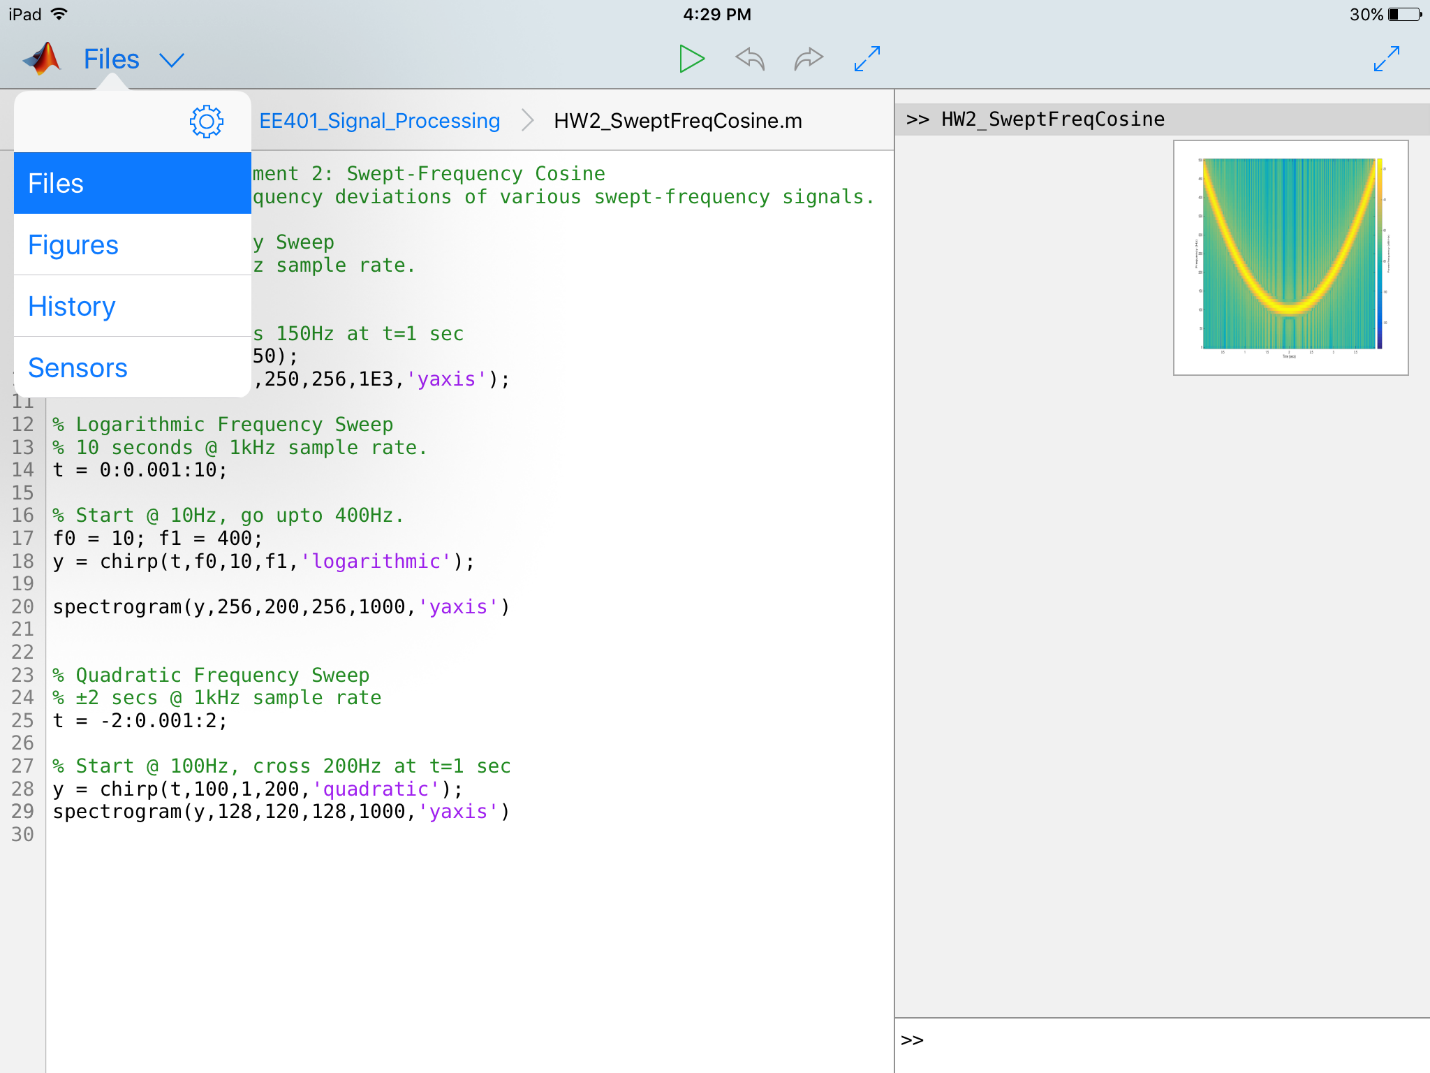Tap the HW2_SweptFreqCosine.m file name
The height and width of the screenshot is (1073, 1430).
coord(677,121)
